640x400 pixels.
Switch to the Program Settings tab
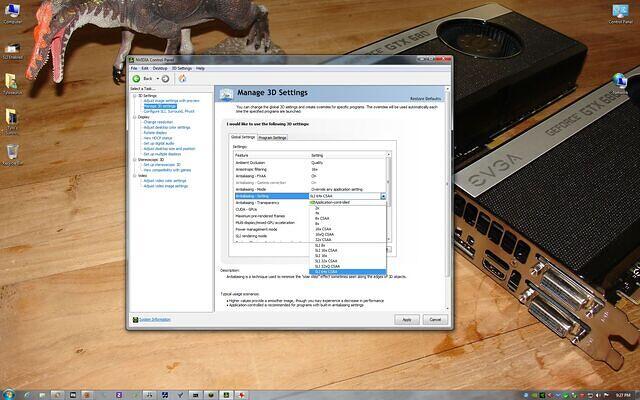point(273,137)
